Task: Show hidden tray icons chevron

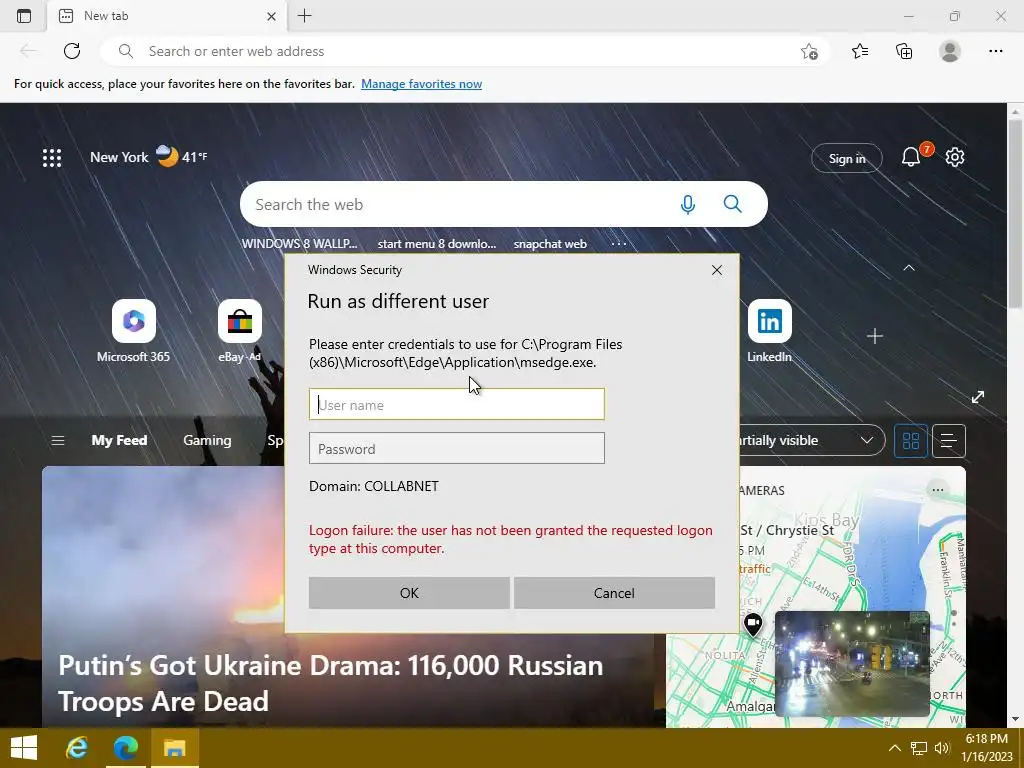Action: (895, 748)
